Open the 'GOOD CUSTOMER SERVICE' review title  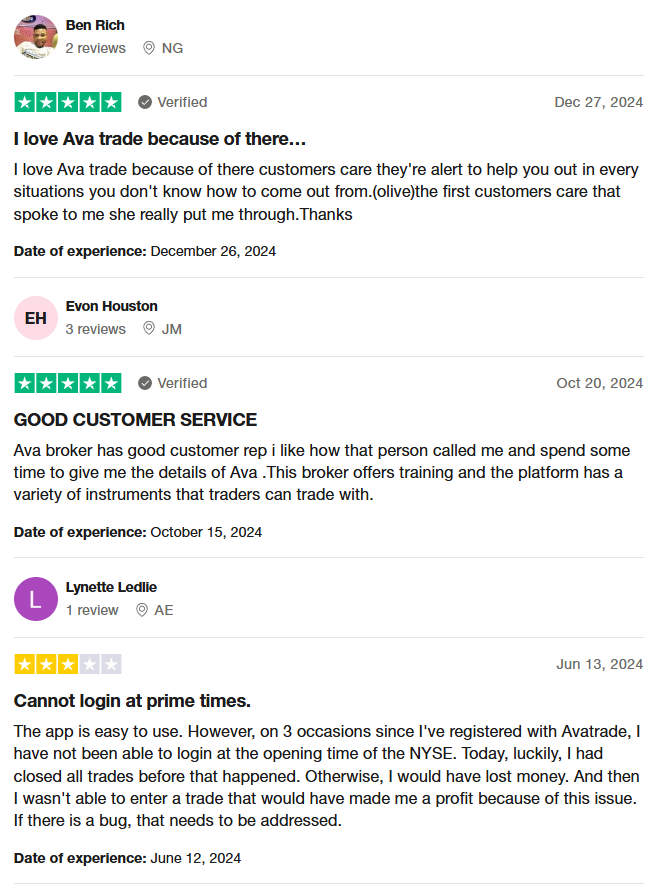point(136,420)
